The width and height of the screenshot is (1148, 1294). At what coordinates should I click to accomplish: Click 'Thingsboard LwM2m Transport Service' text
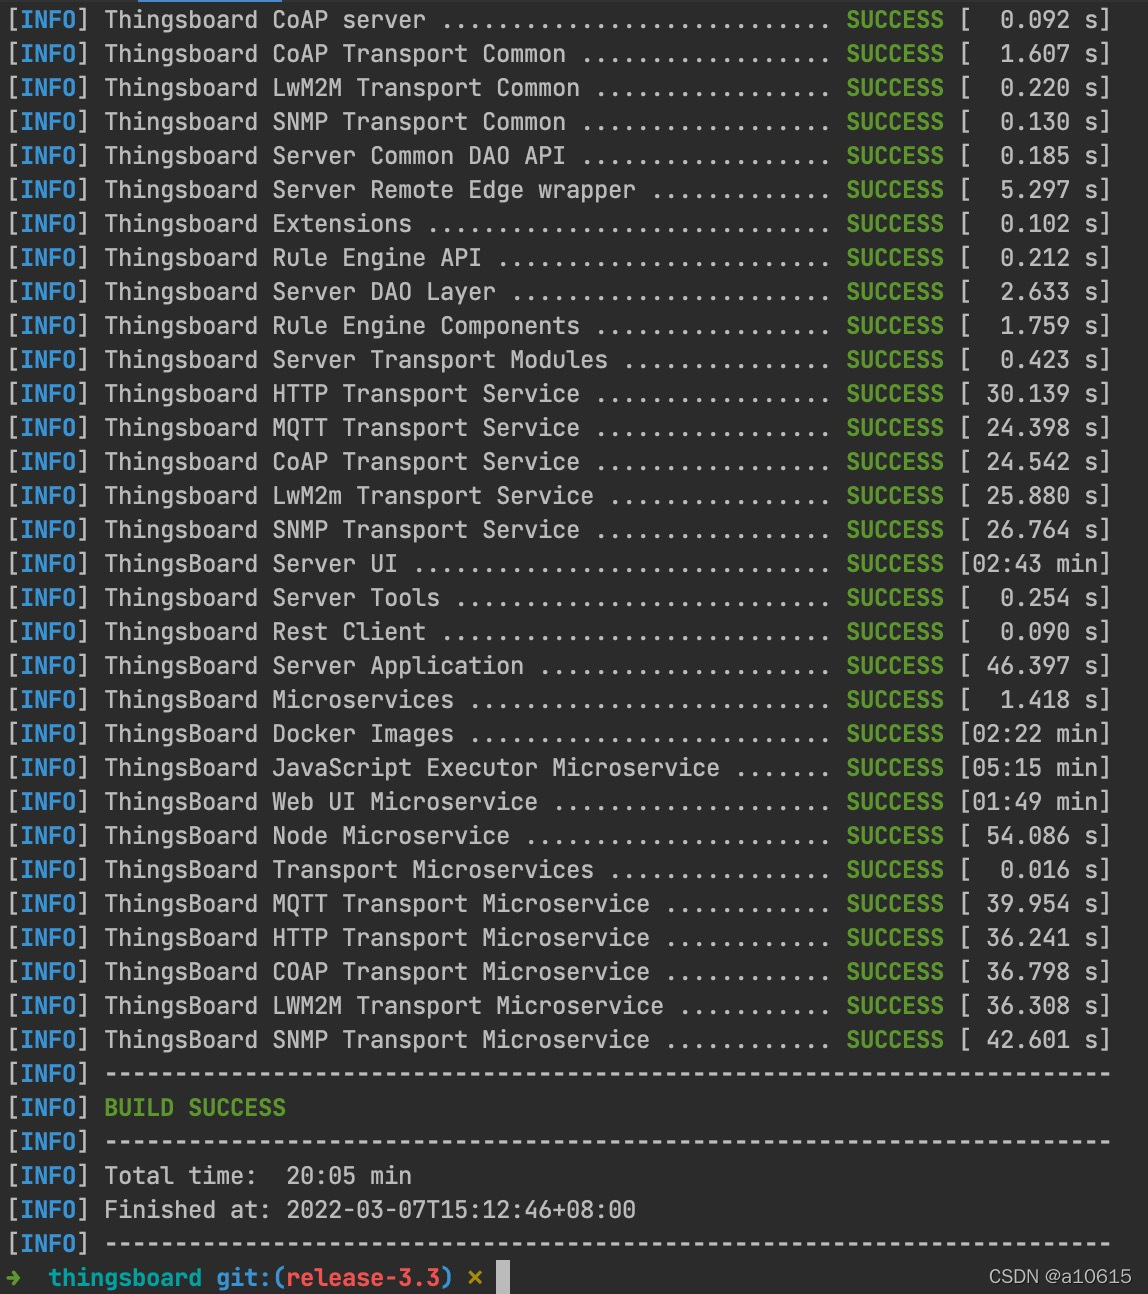(349, 496)
